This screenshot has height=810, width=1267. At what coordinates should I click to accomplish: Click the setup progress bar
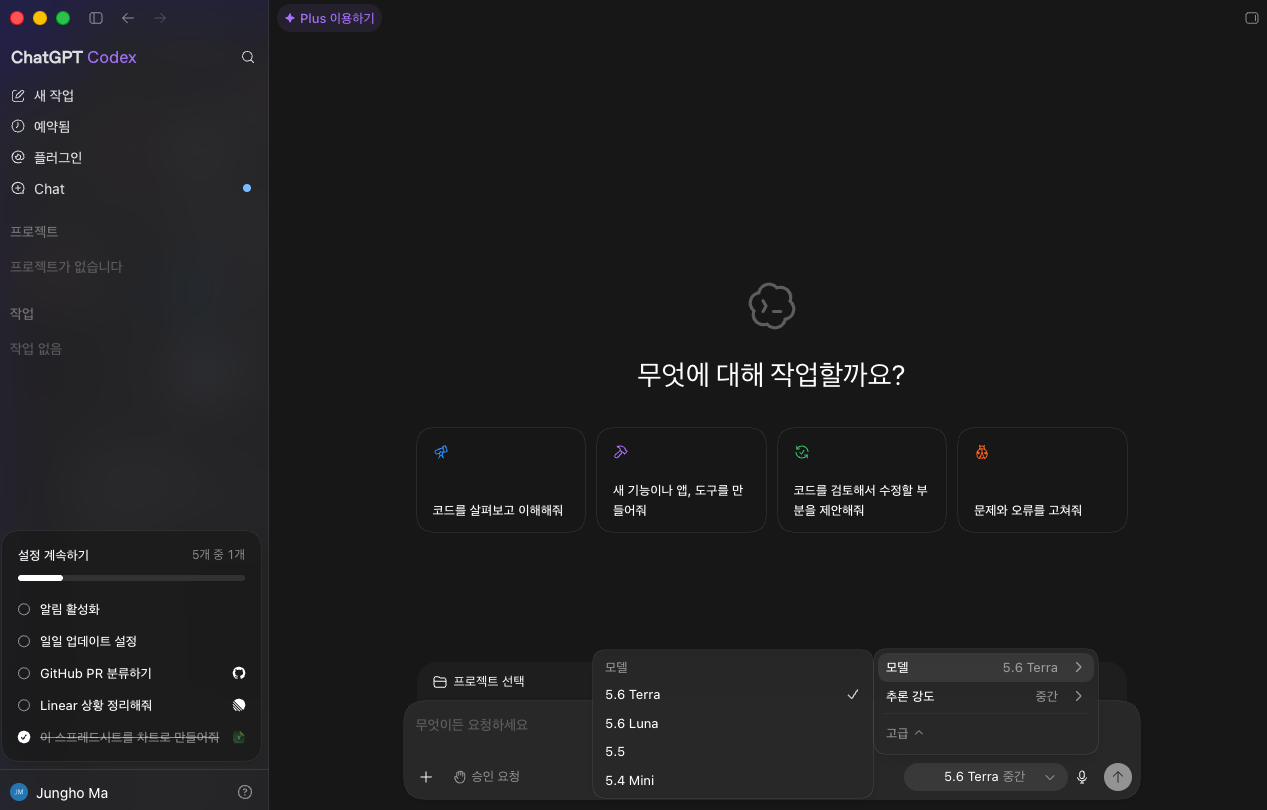(131, 578)
